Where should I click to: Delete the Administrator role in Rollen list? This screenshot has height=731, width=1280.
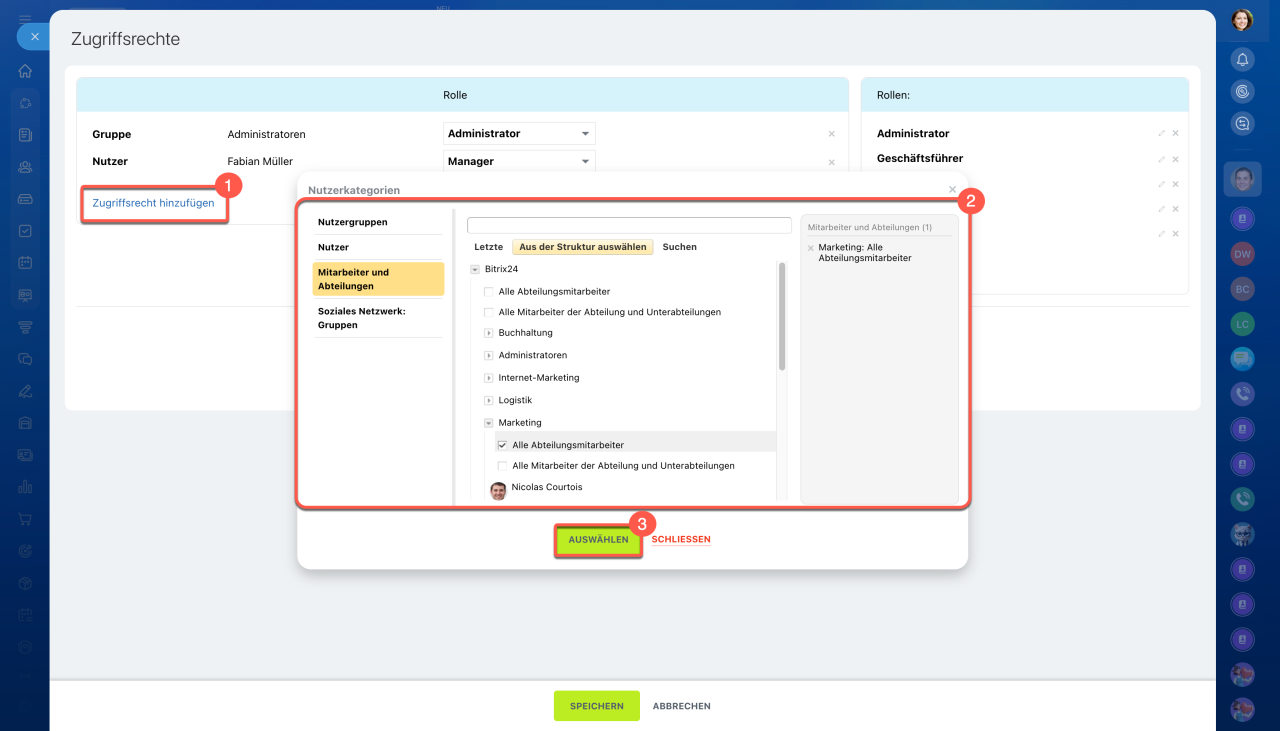click(1176, 133)
